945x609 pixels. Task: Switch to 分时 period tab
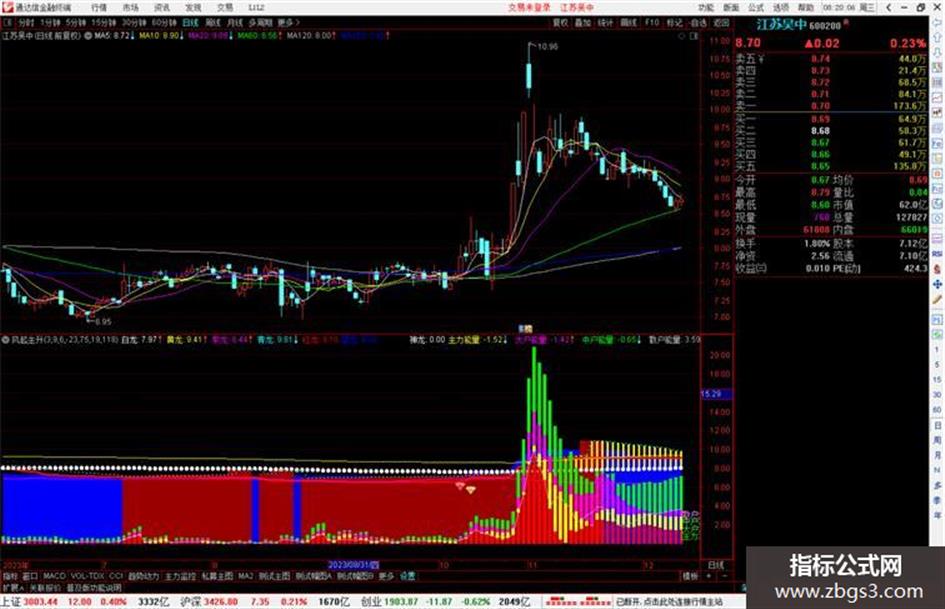(x=26, y=22)
